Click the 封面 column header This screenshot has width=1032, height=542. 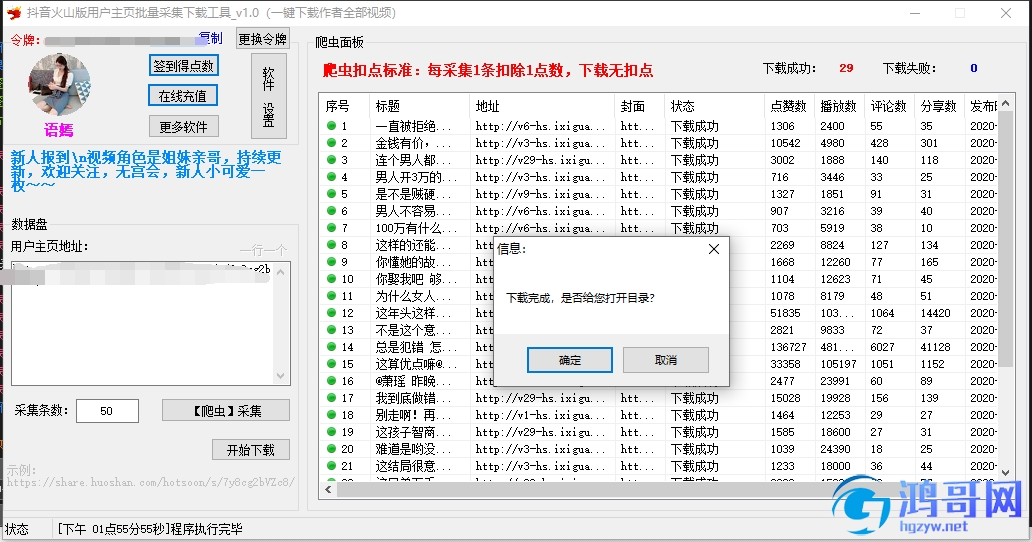point(640,106)
